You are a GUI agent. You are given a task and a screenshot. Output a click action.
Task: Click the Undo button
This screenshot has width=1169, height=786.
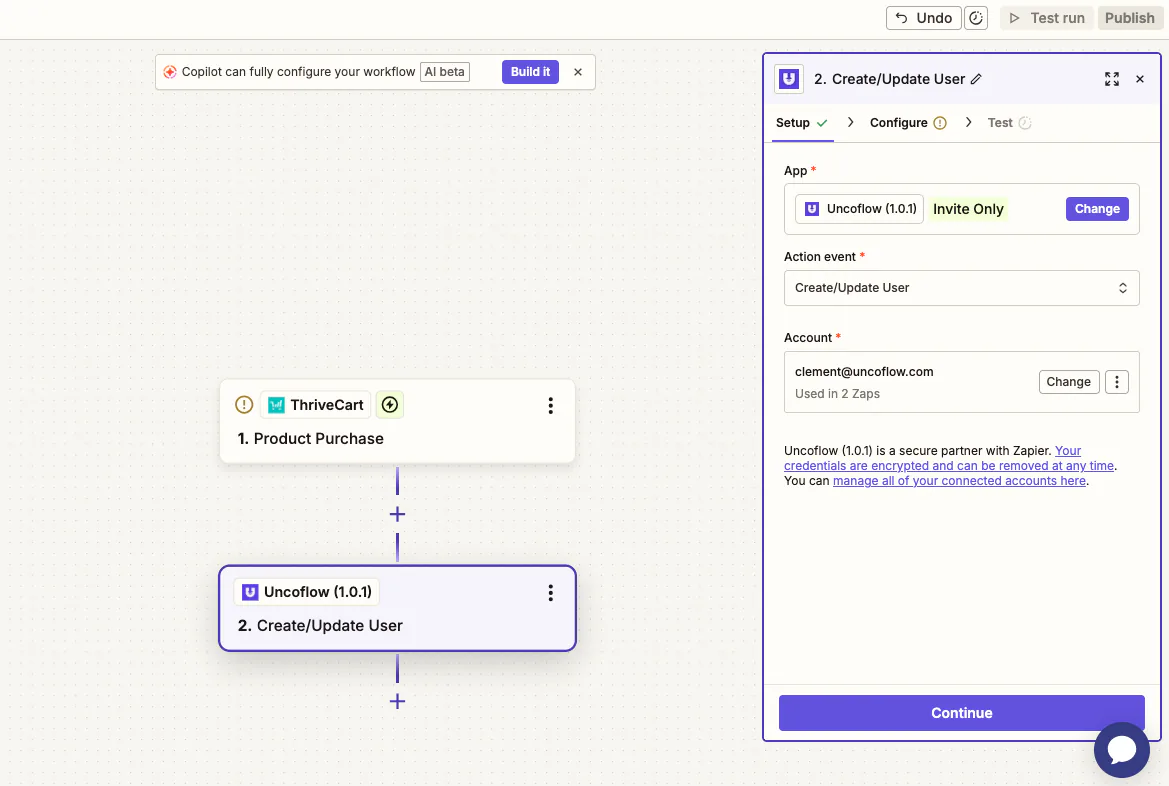(923, 18)
